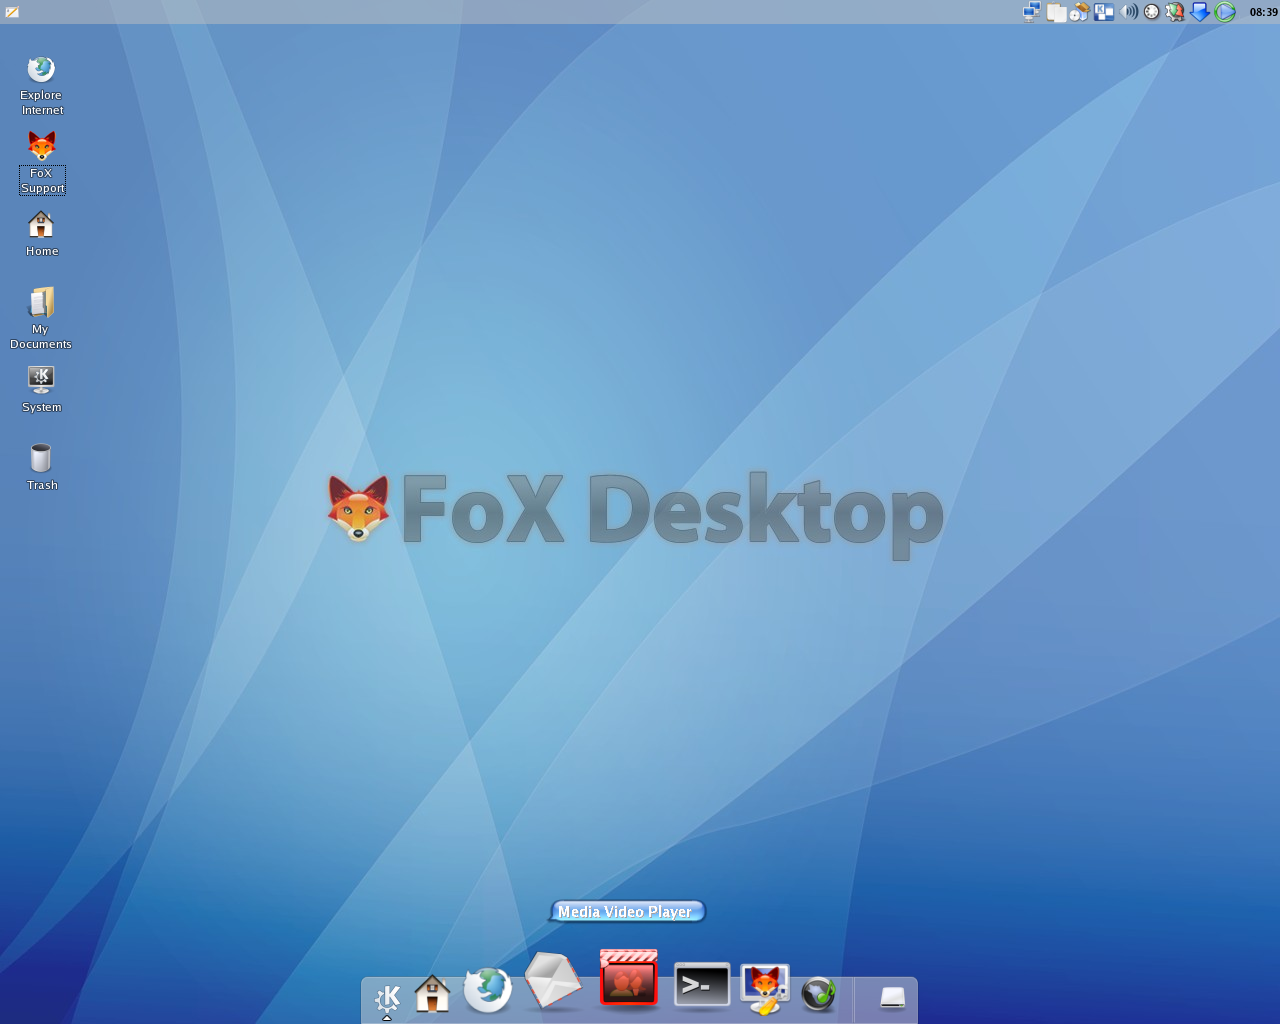The height and width of the screenshot is (1024, 1280).
Task: Open the mail envelope in the dock
Action: coord(553,981)
